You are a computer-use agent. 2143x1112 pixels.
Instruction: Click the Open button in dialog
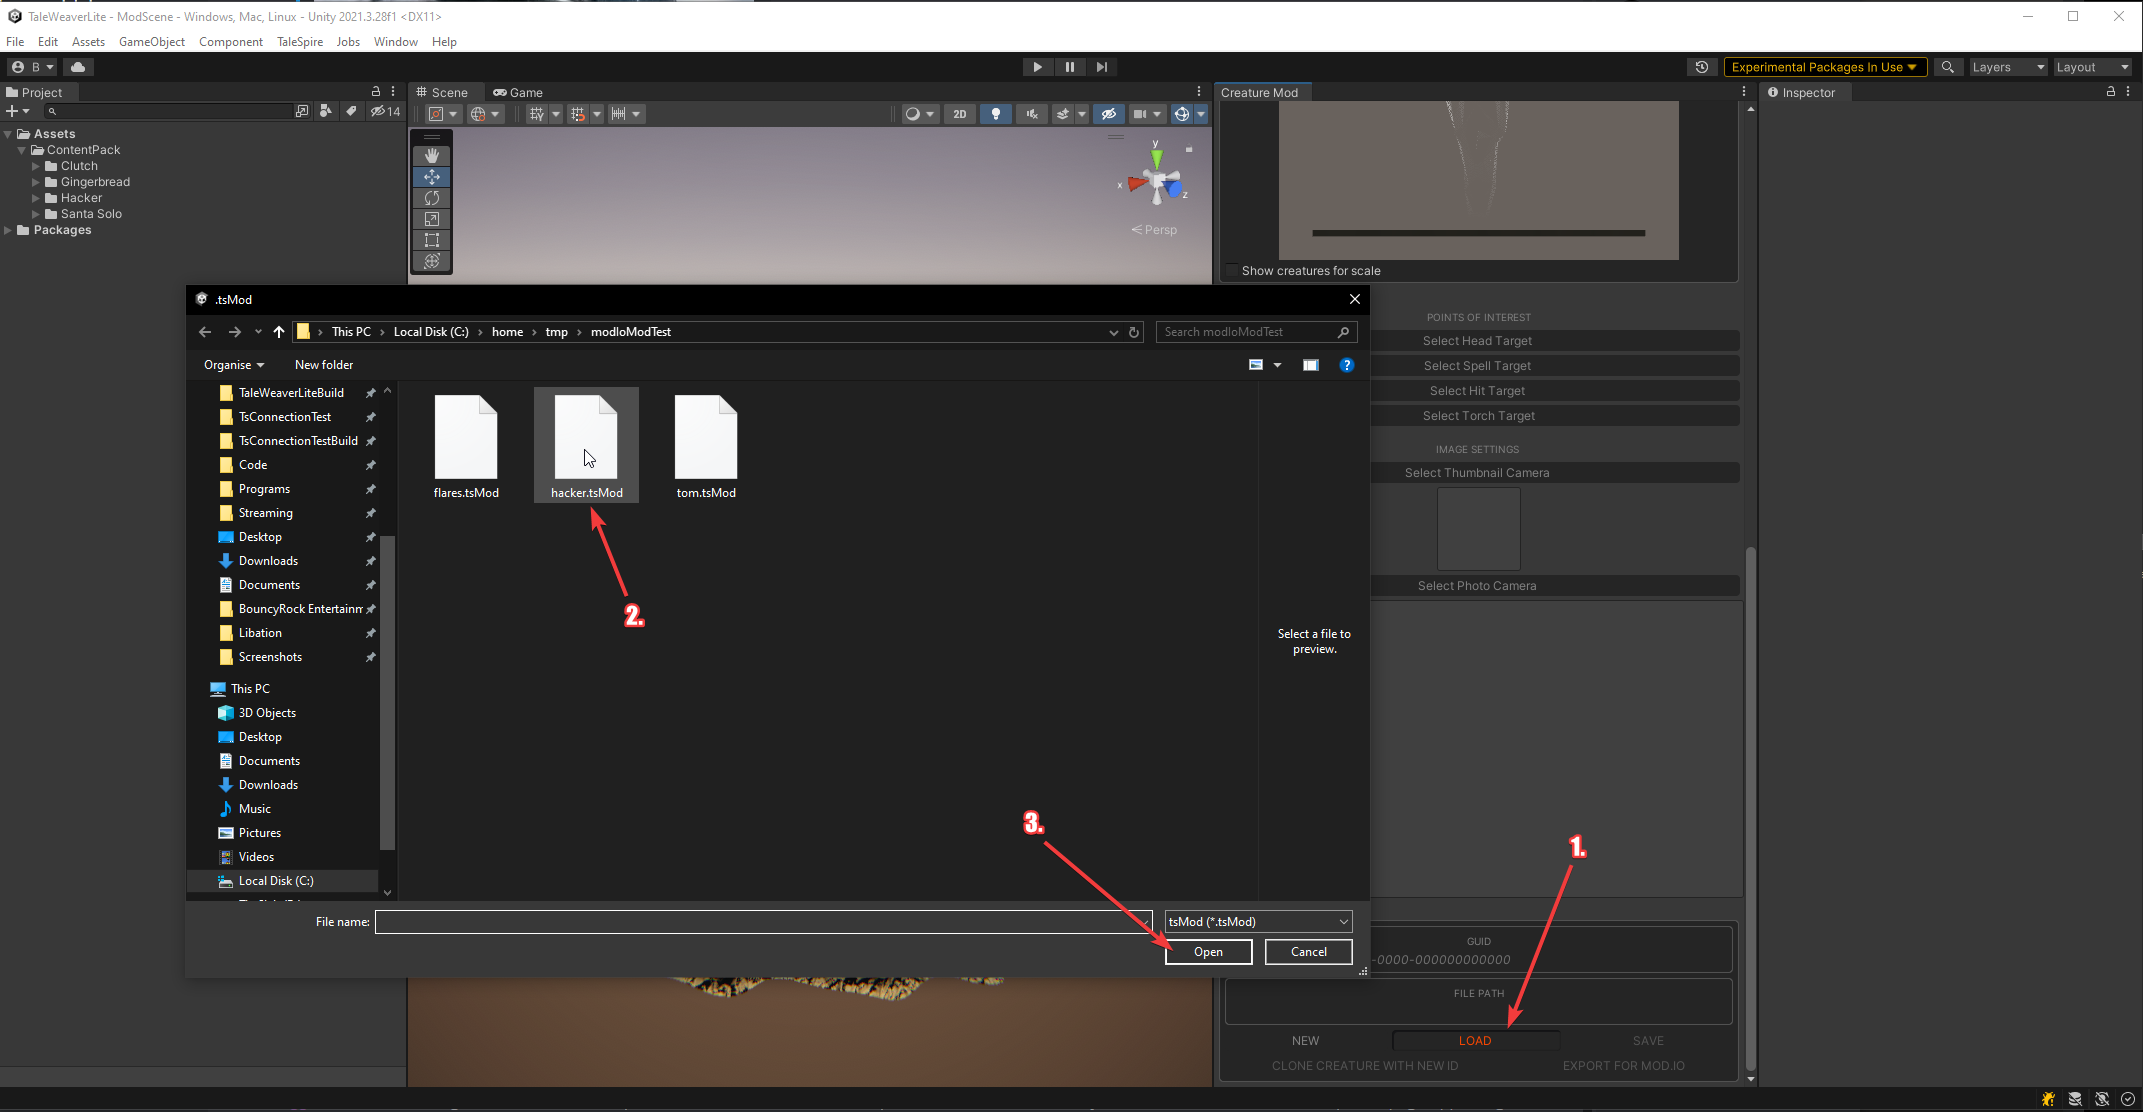(1207, 952)
